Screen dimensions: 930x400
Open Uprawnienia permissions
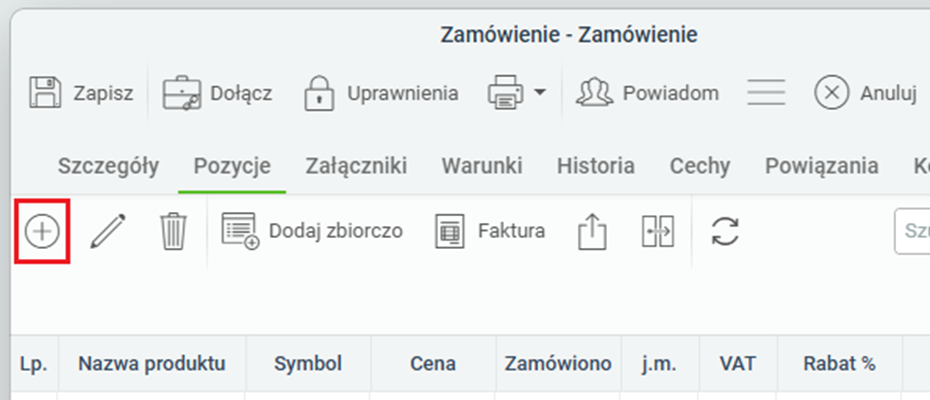pos(381,93)
